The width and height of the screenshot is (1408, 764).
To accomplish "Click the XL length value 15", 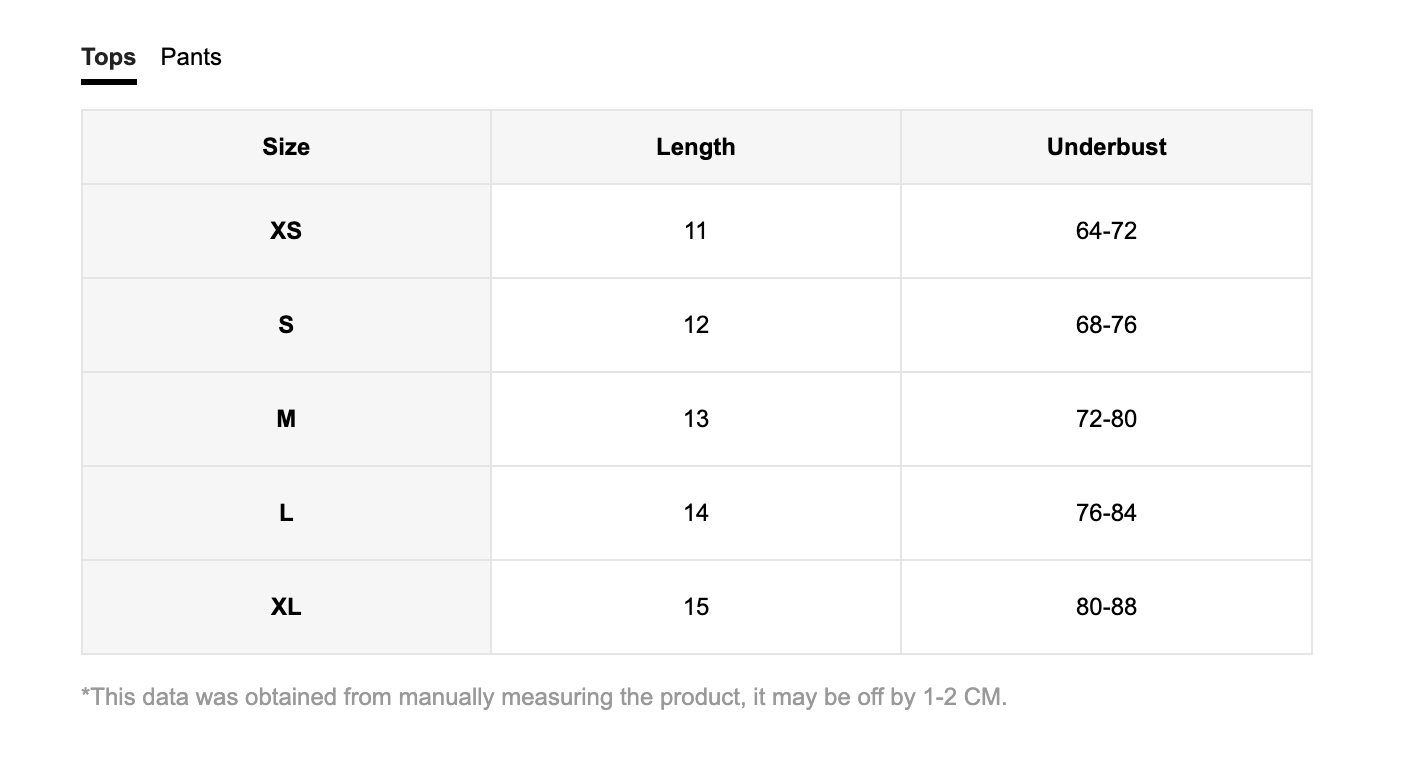I will [x=696, y=607].
